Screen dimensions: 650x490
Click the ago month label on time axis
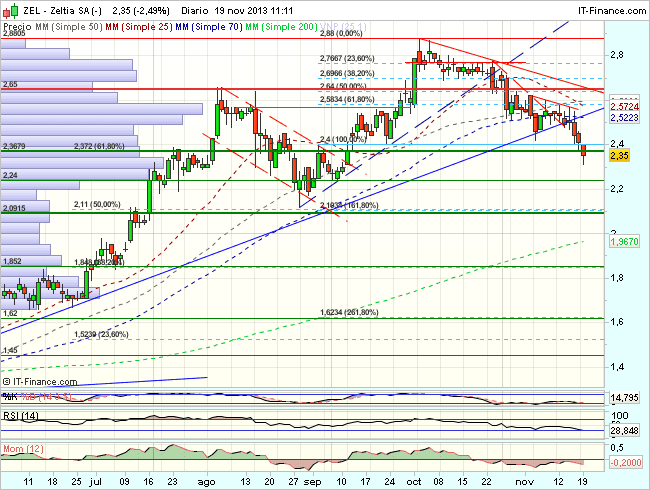[206, 482]
